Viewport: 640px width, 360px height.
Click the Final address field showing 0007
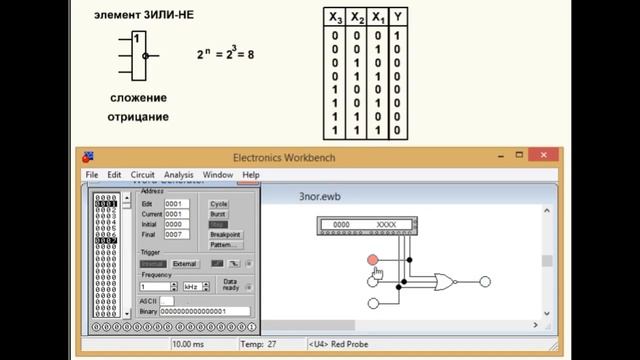[x=177, y=234]
